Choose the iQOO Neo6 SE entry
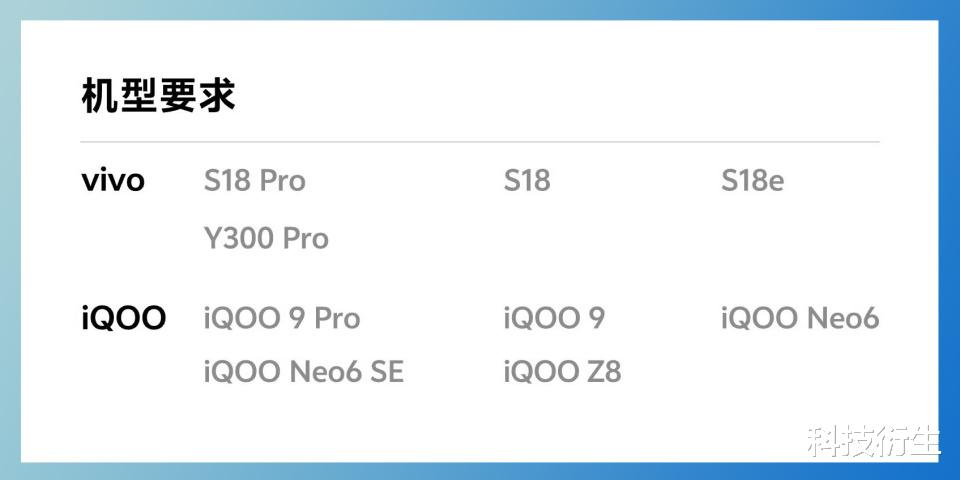The height and width of the screenshot is (480, 960). [x=304, y=372]
